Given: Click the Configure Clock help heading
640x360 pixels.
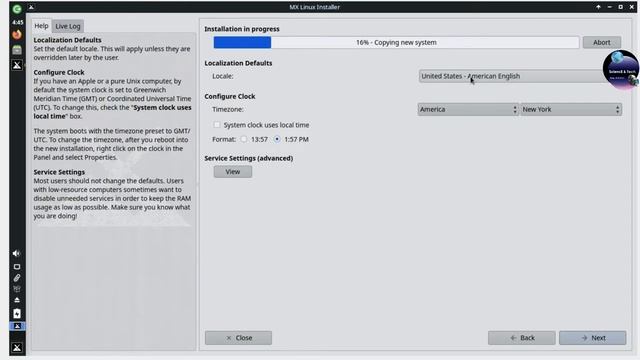Looking at the screenshot, I should click(59, 72).
